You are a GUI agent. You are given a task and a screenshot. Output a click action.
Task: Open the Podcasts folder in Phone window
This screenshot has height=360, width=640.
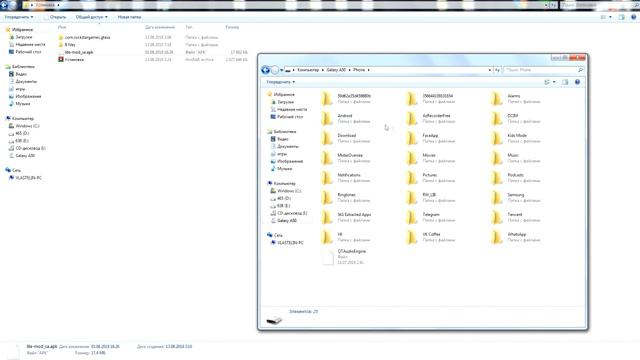click(515, 178)
